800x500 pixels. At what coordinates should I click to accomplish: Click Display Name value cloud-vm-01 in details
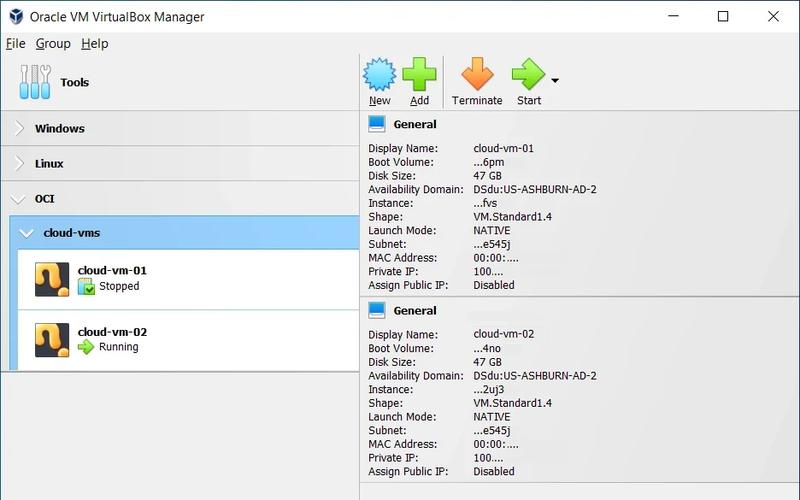click(x=504, y=148)
